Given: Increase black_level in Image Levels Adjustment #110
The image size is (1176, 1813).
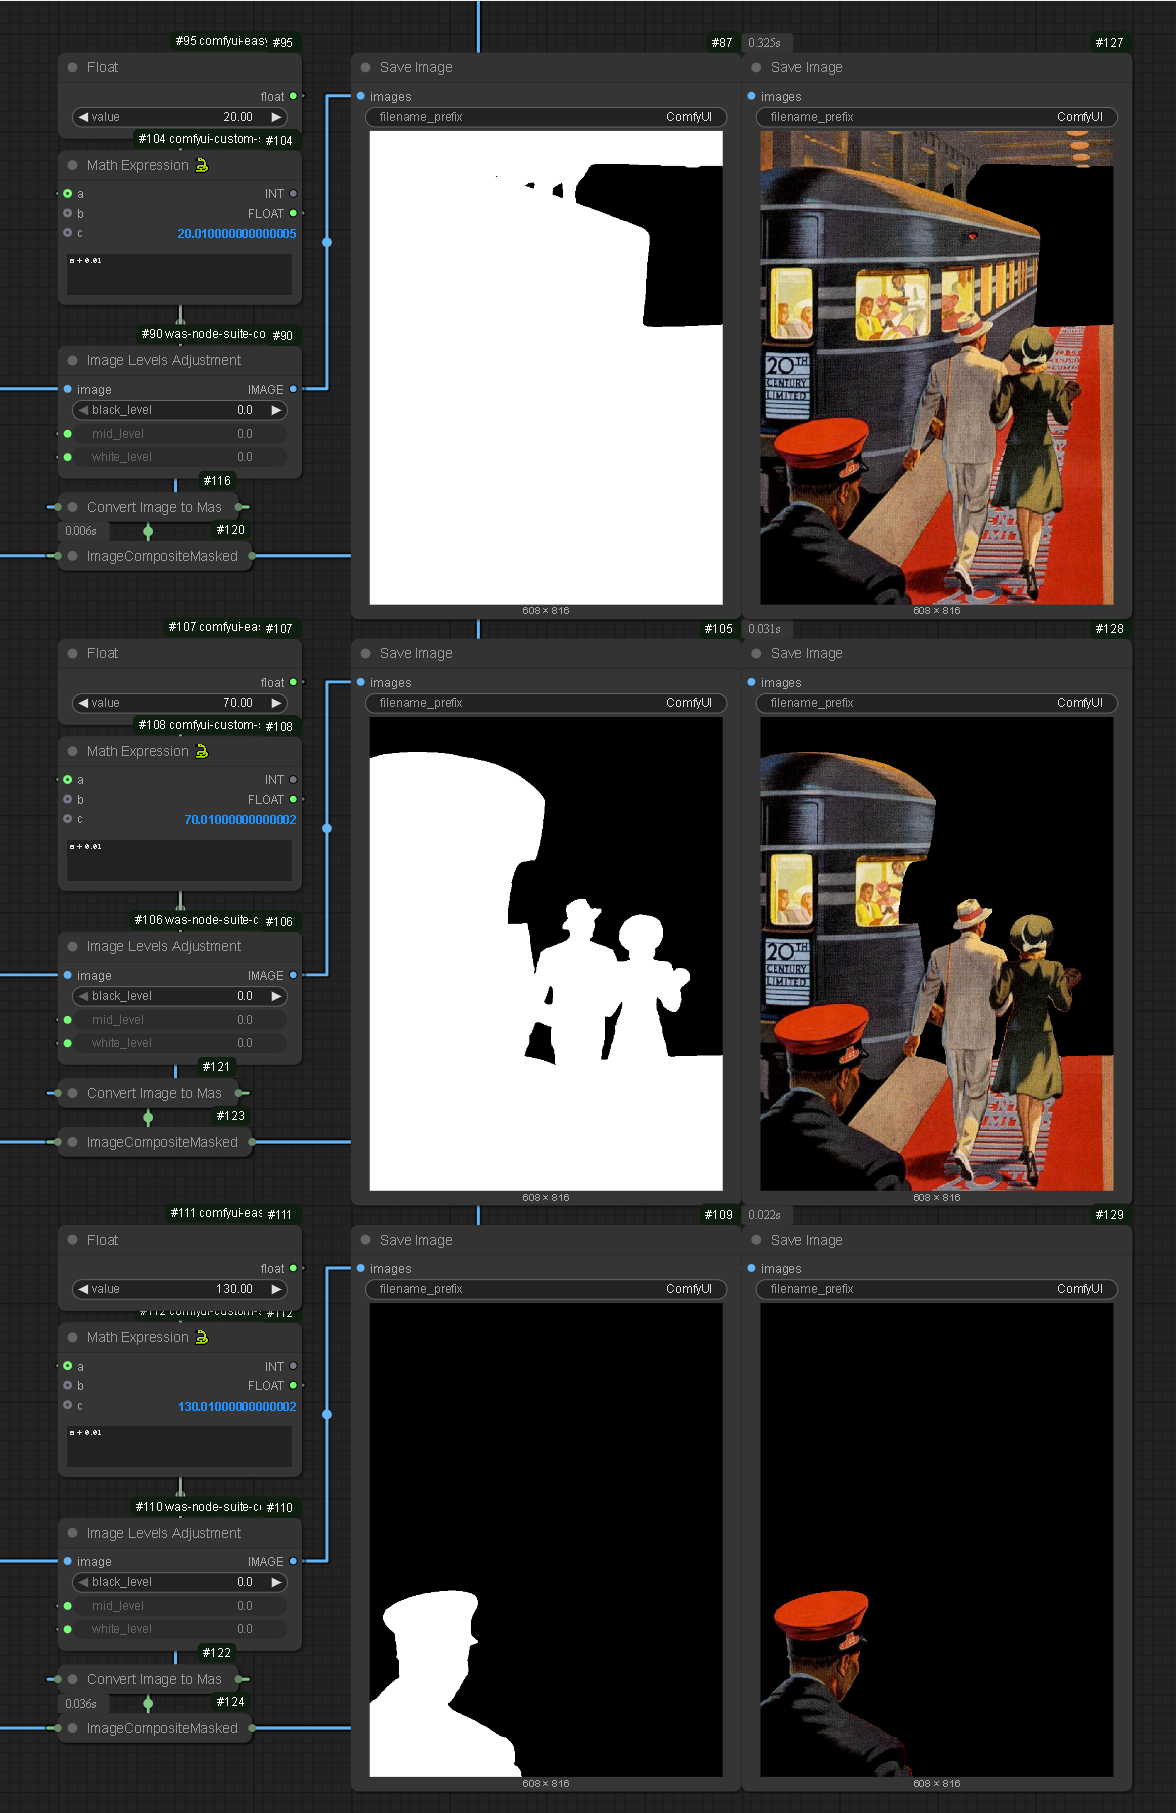Looking at the screenshot, I should pos(276,1582).
